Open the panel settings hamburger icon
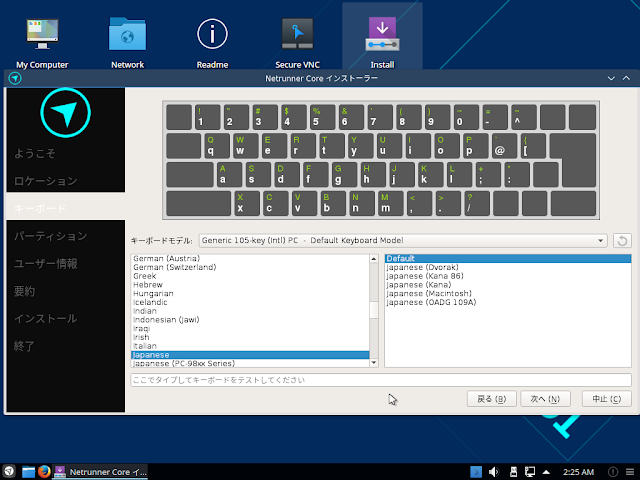640x480 pixels. point(630,472)
